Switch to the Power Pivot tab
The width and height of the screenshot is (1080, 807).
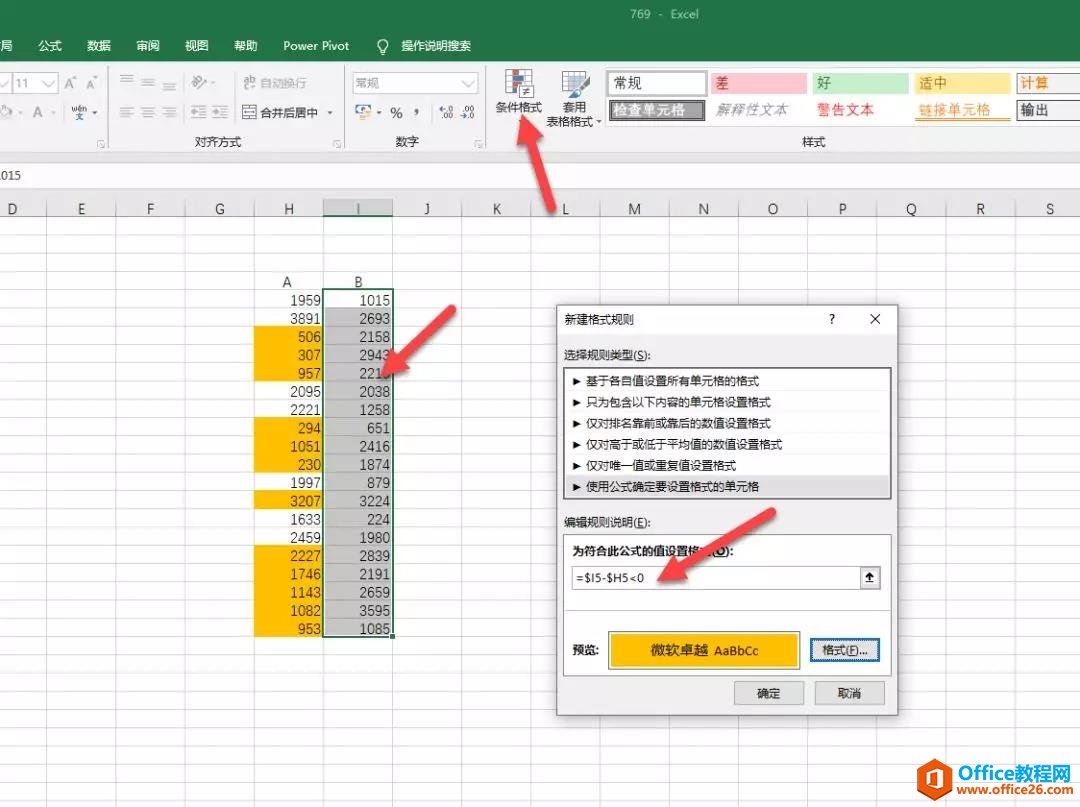[x=315, y=46]
